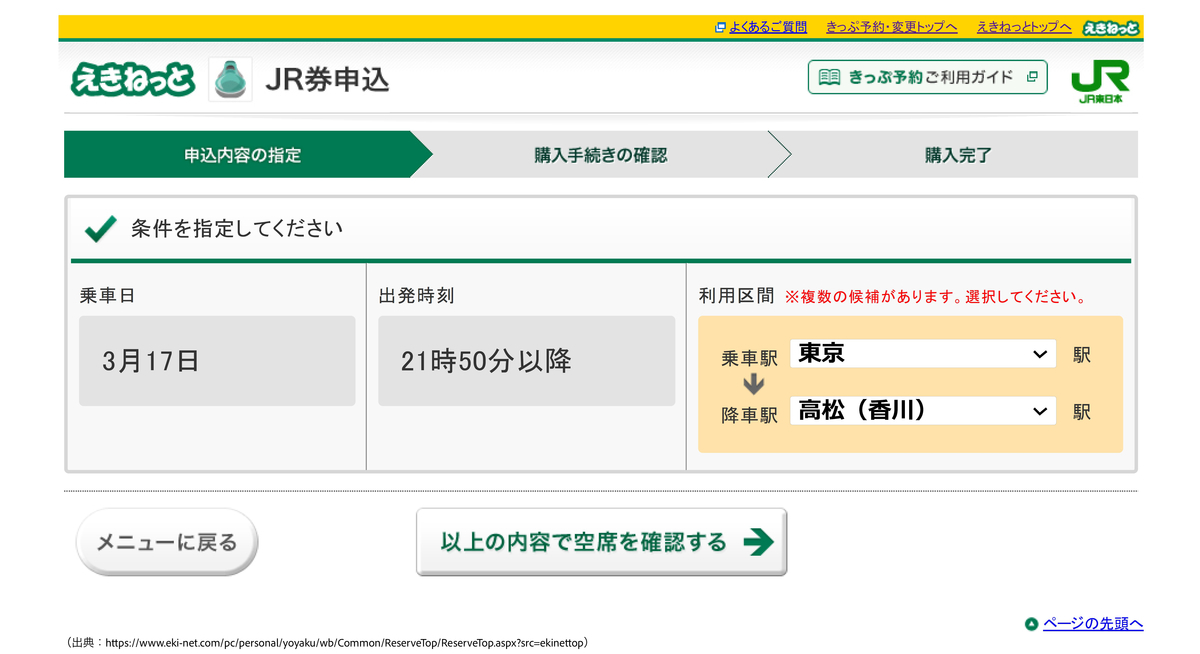This screenshot has height=654, width=1200.
Task: Open the 乗車駅 dropdown showing 東京
Action: pos(922,354)
